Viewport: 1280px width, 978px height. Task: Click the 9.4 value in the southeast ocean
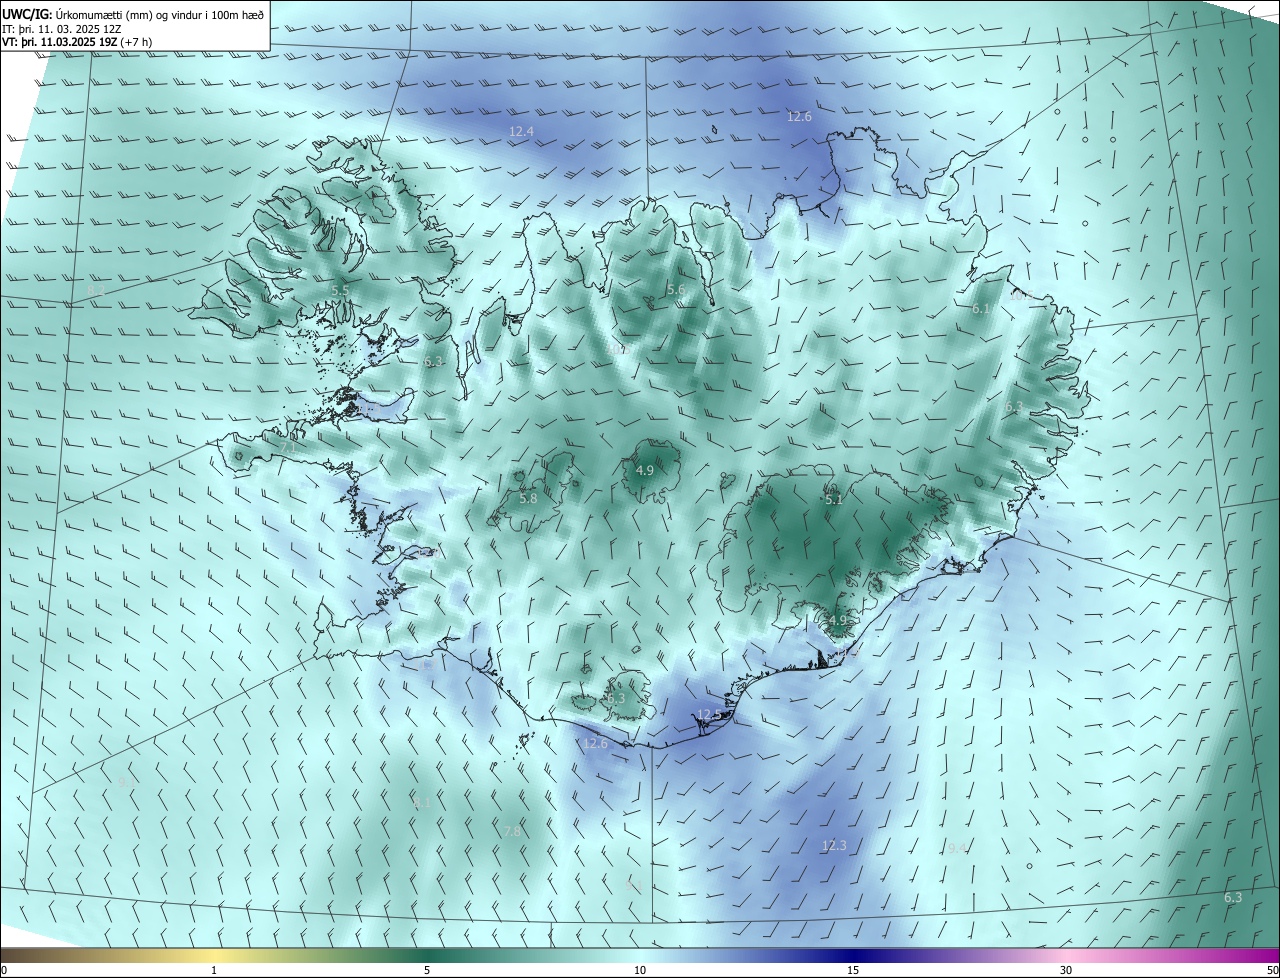[956, 848]
